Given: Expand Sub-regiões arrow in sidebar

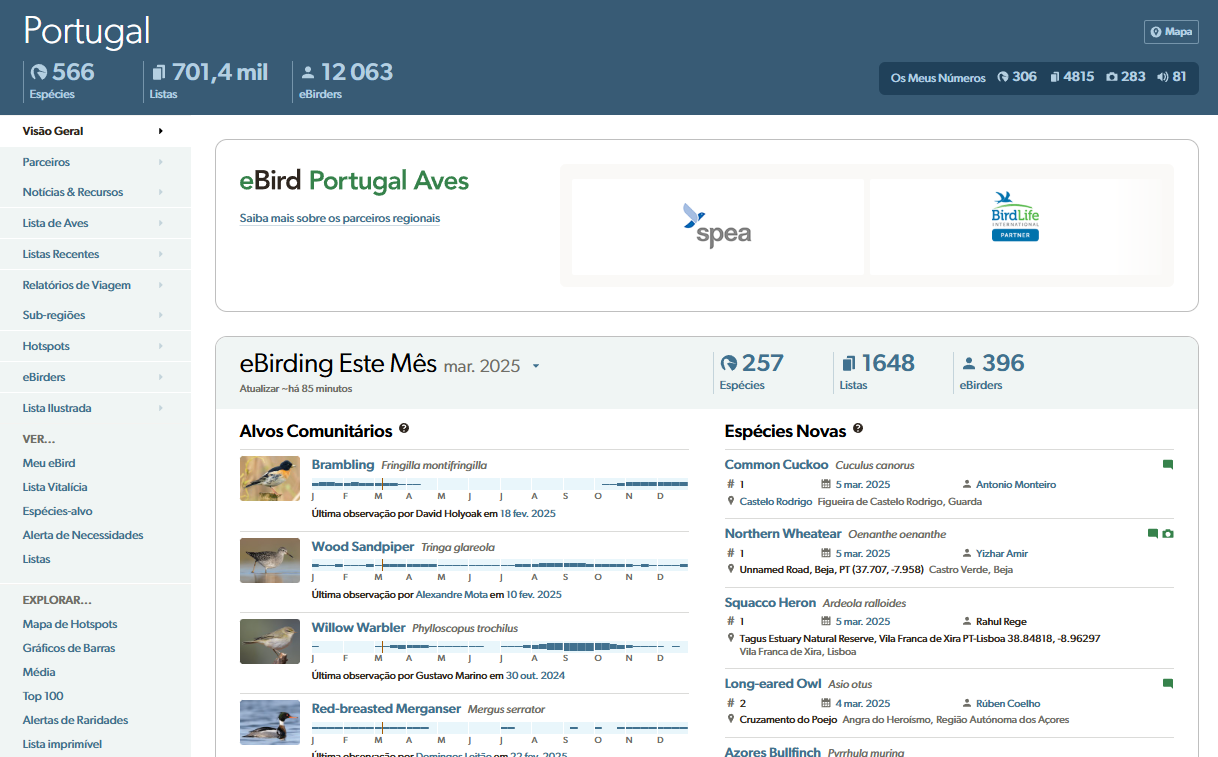Looking at the screenshot, I should (x=160, y=315).
